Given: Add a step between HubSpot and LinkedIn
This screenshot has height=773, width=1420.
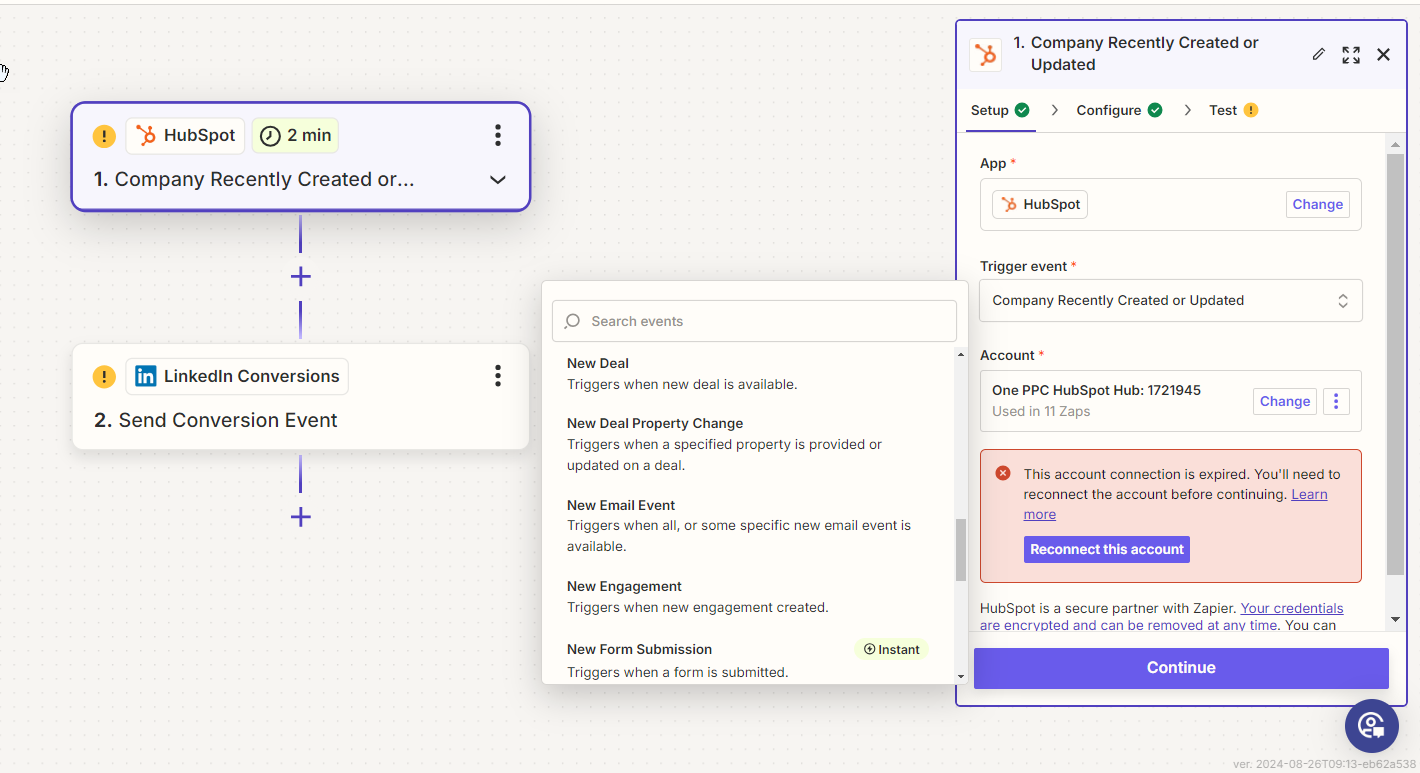Looking at the screenshot, I should coord(300,277).
